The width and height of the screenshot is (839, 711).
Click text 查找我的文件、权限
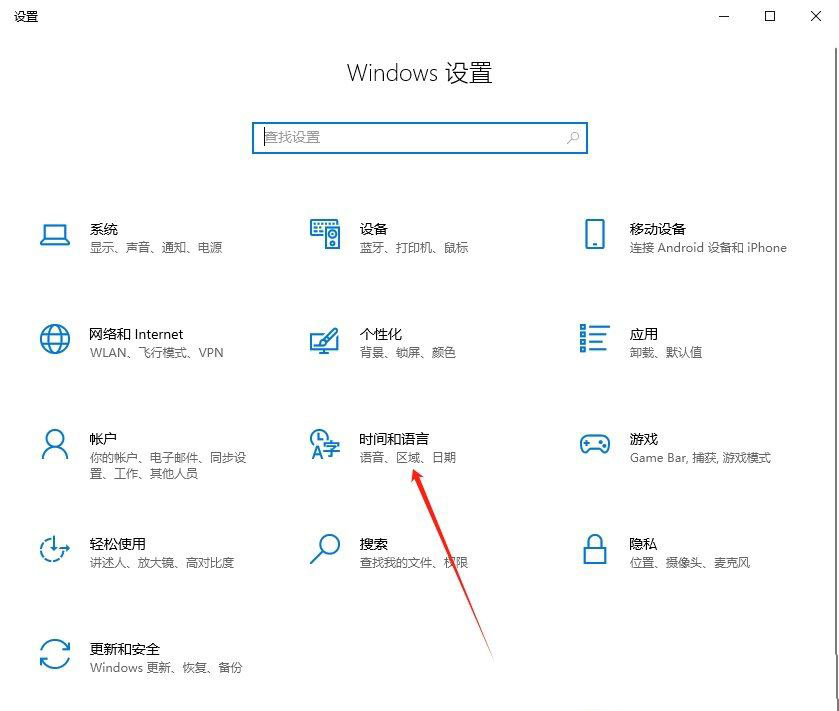click(414, 562)
